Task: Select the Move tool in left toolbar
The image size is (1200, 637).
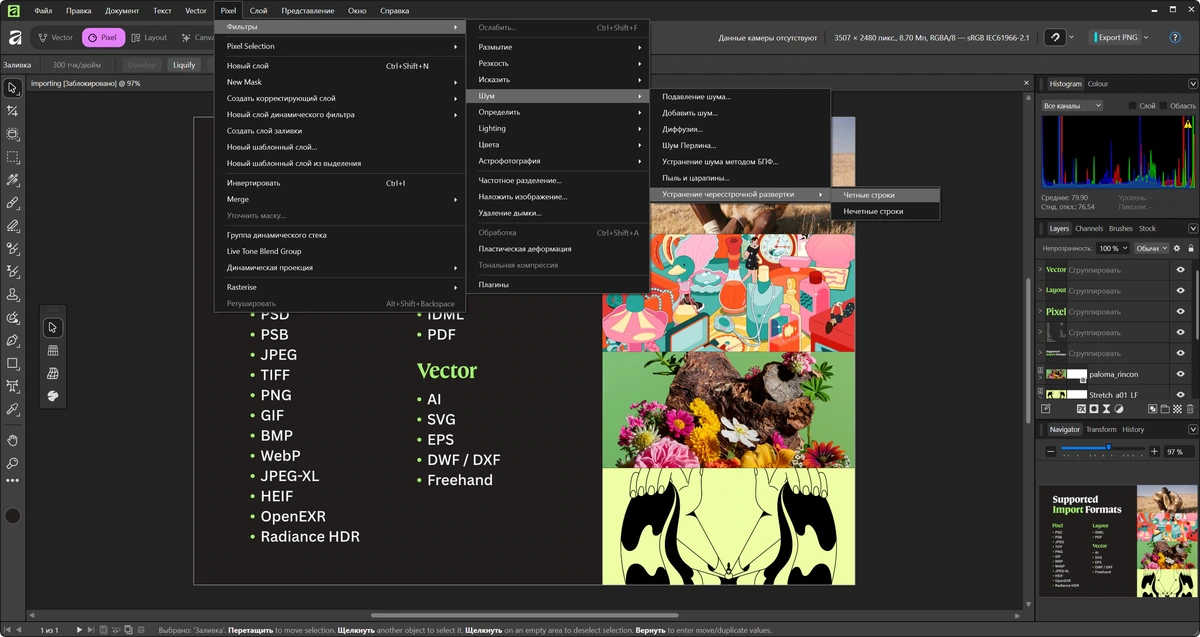Action: click(12, 88)
